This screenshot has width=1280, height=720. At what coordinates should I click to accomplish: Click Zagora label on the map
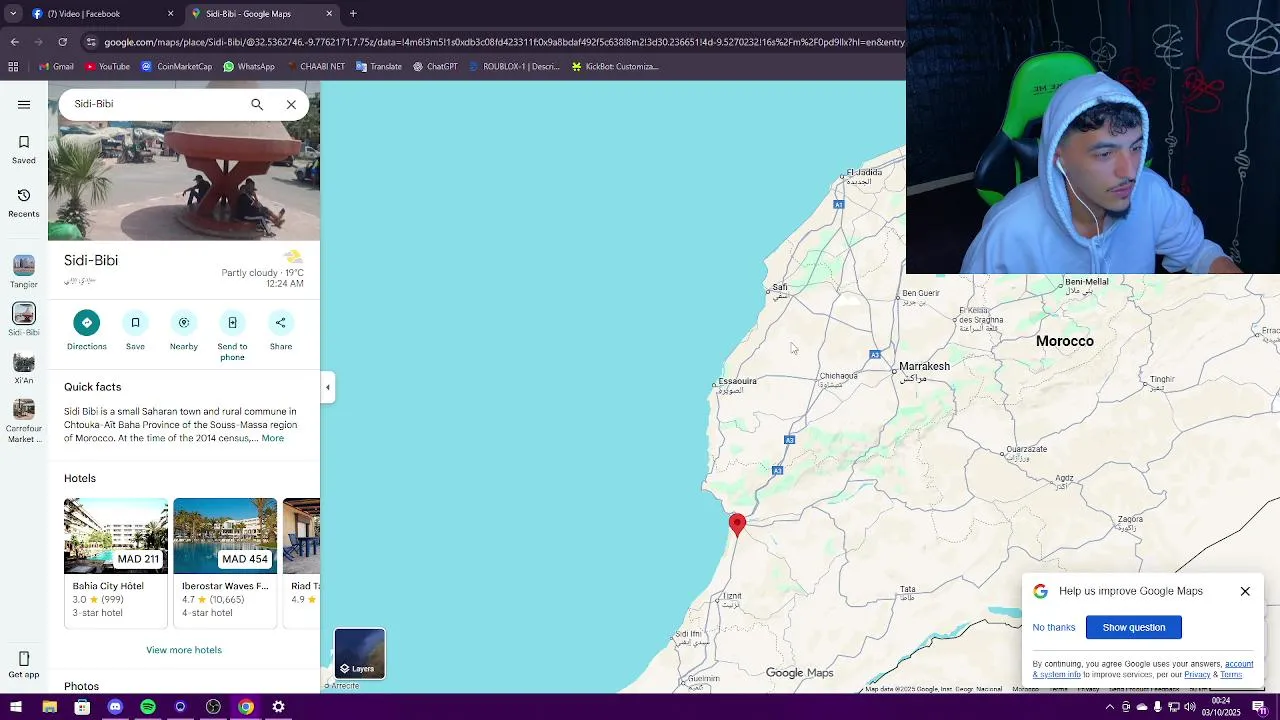point(1130,519)
